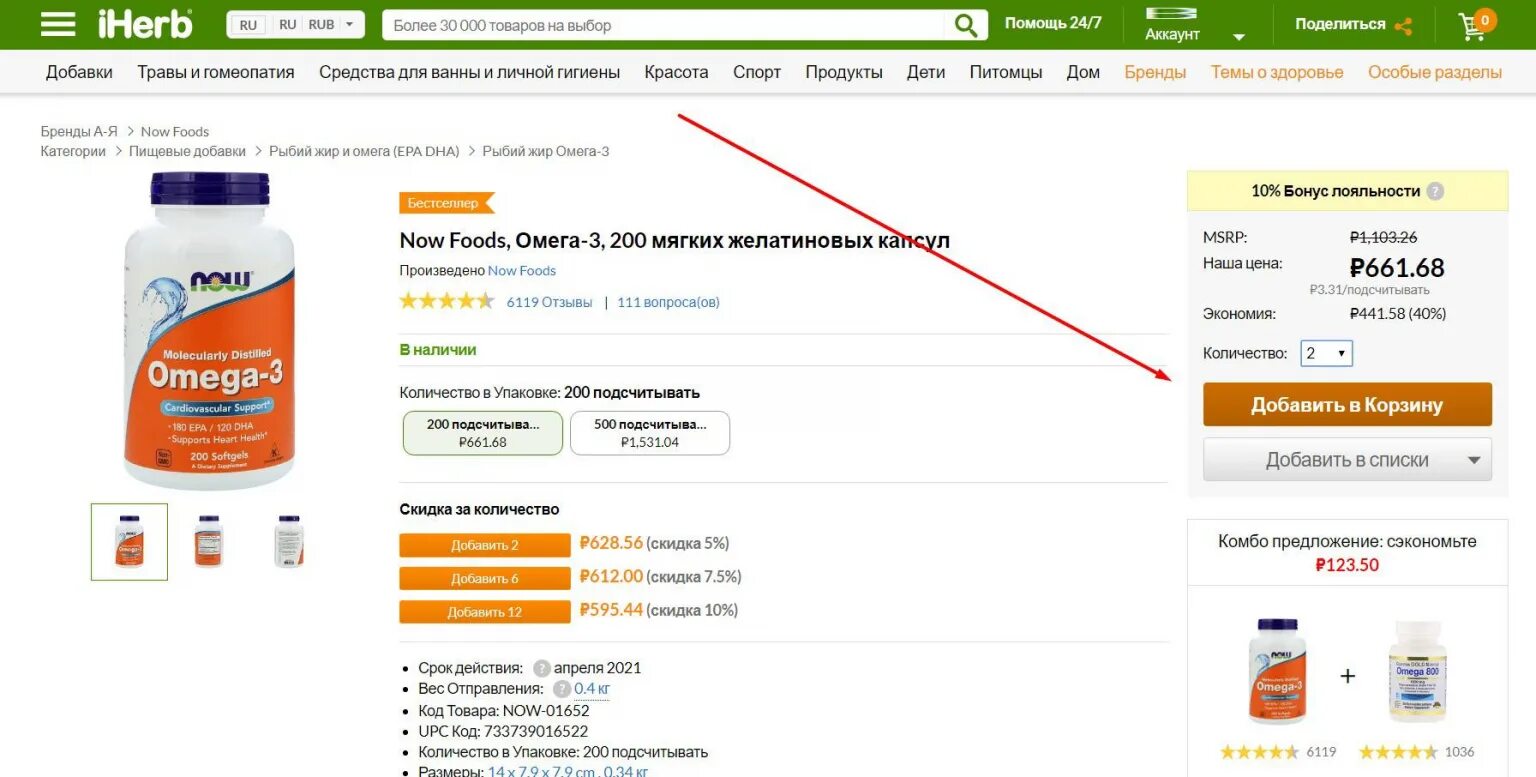Click Помощь 24/7 link

pos(1053,23)
